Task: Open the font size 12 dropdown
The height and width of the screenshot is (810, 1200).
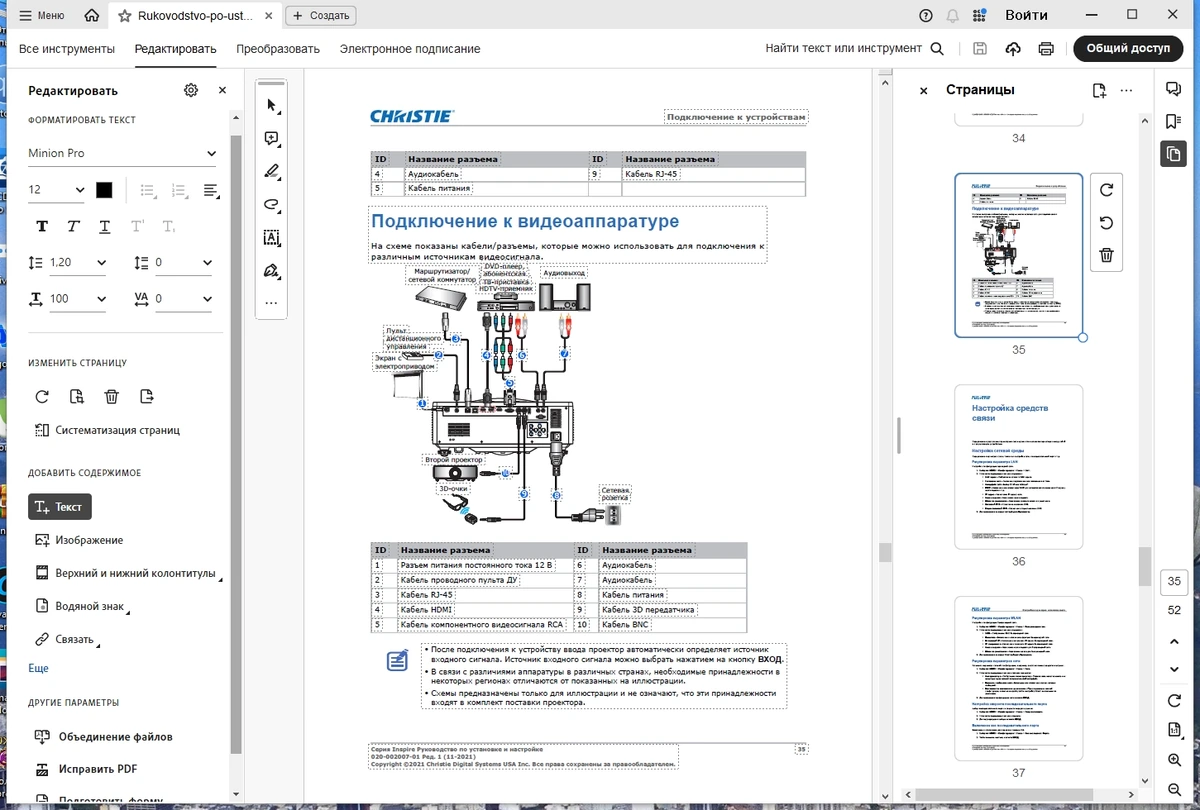Action: (56, 190)
